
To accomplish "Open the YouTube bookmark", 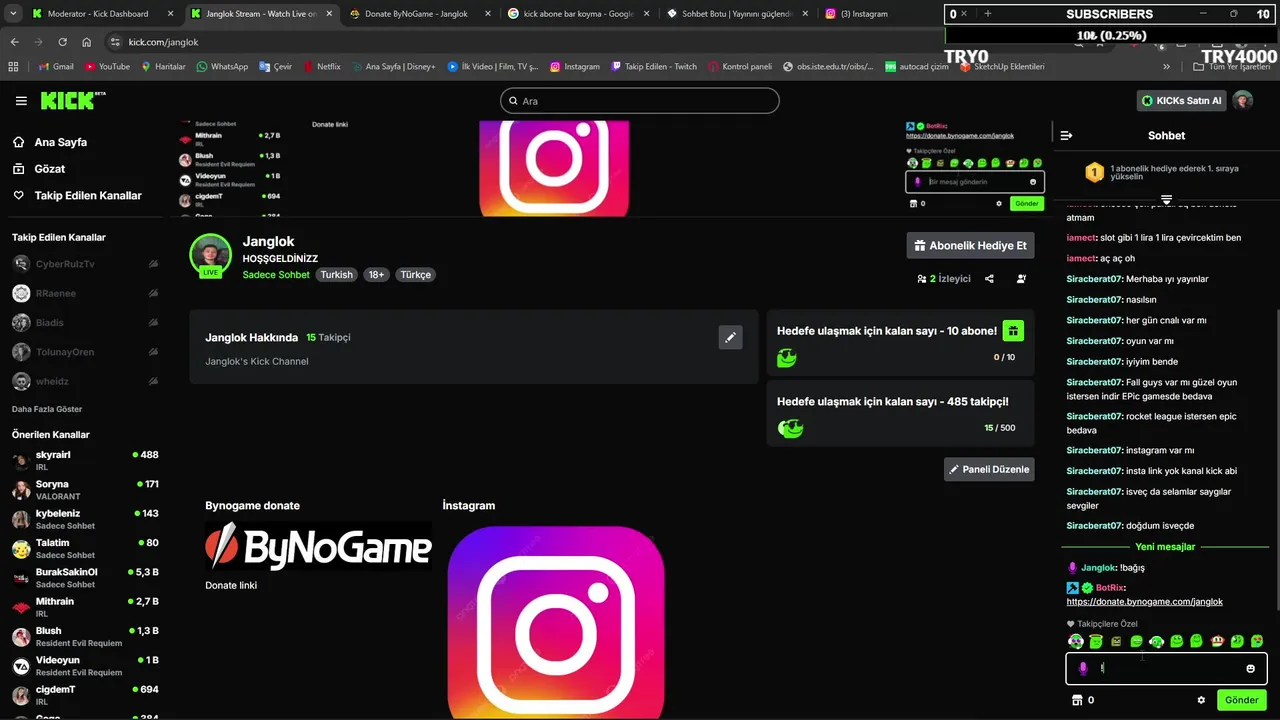I will pyautogui.click(x=107, y=67).
